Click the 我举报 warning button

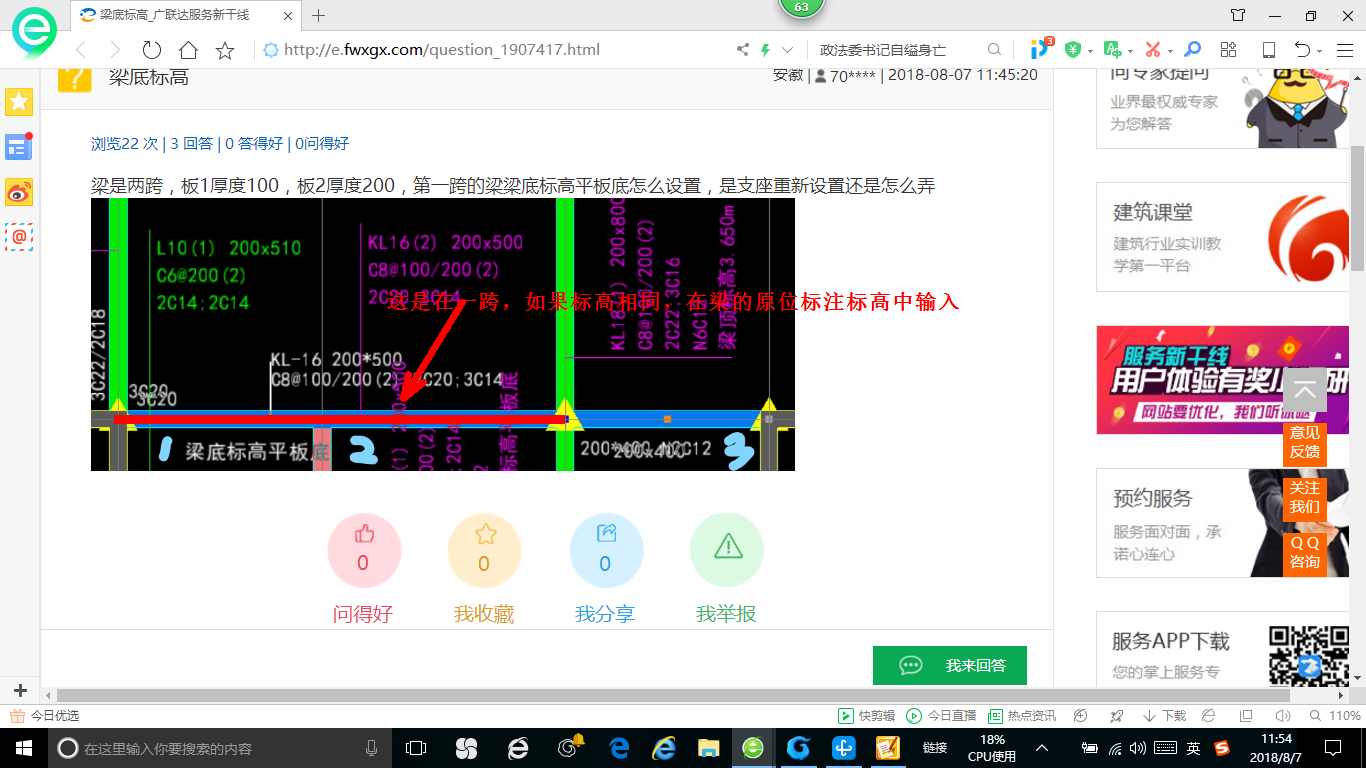[x=727, y=551]
